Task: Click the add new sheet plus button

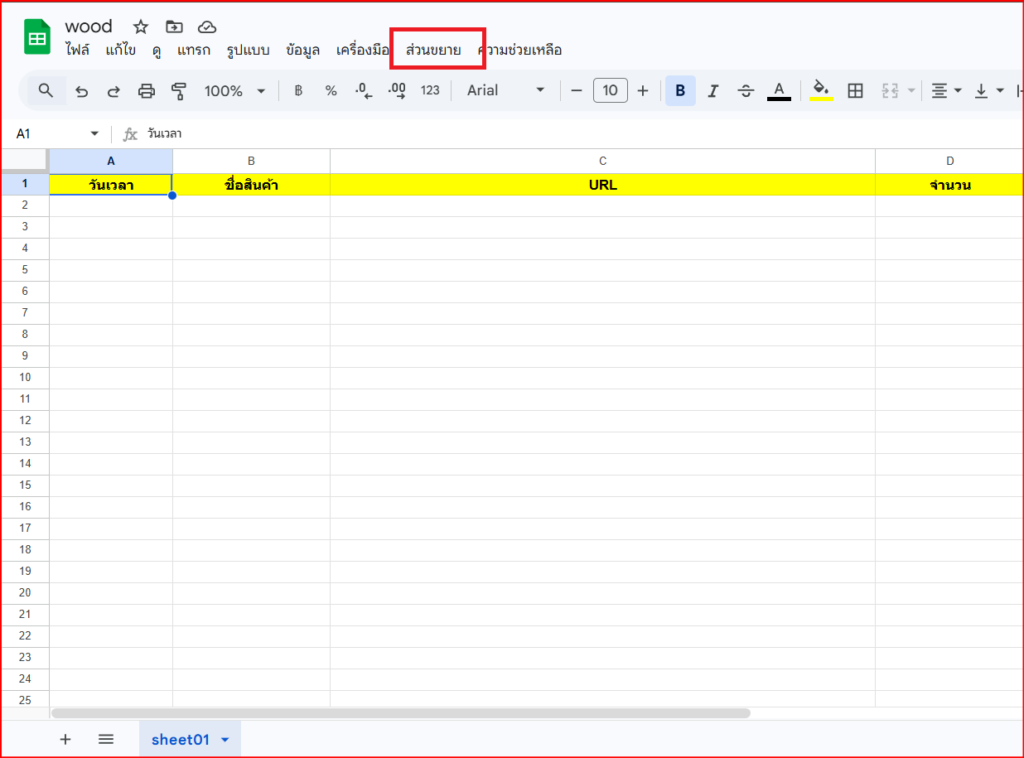Action: coord(66,740)
